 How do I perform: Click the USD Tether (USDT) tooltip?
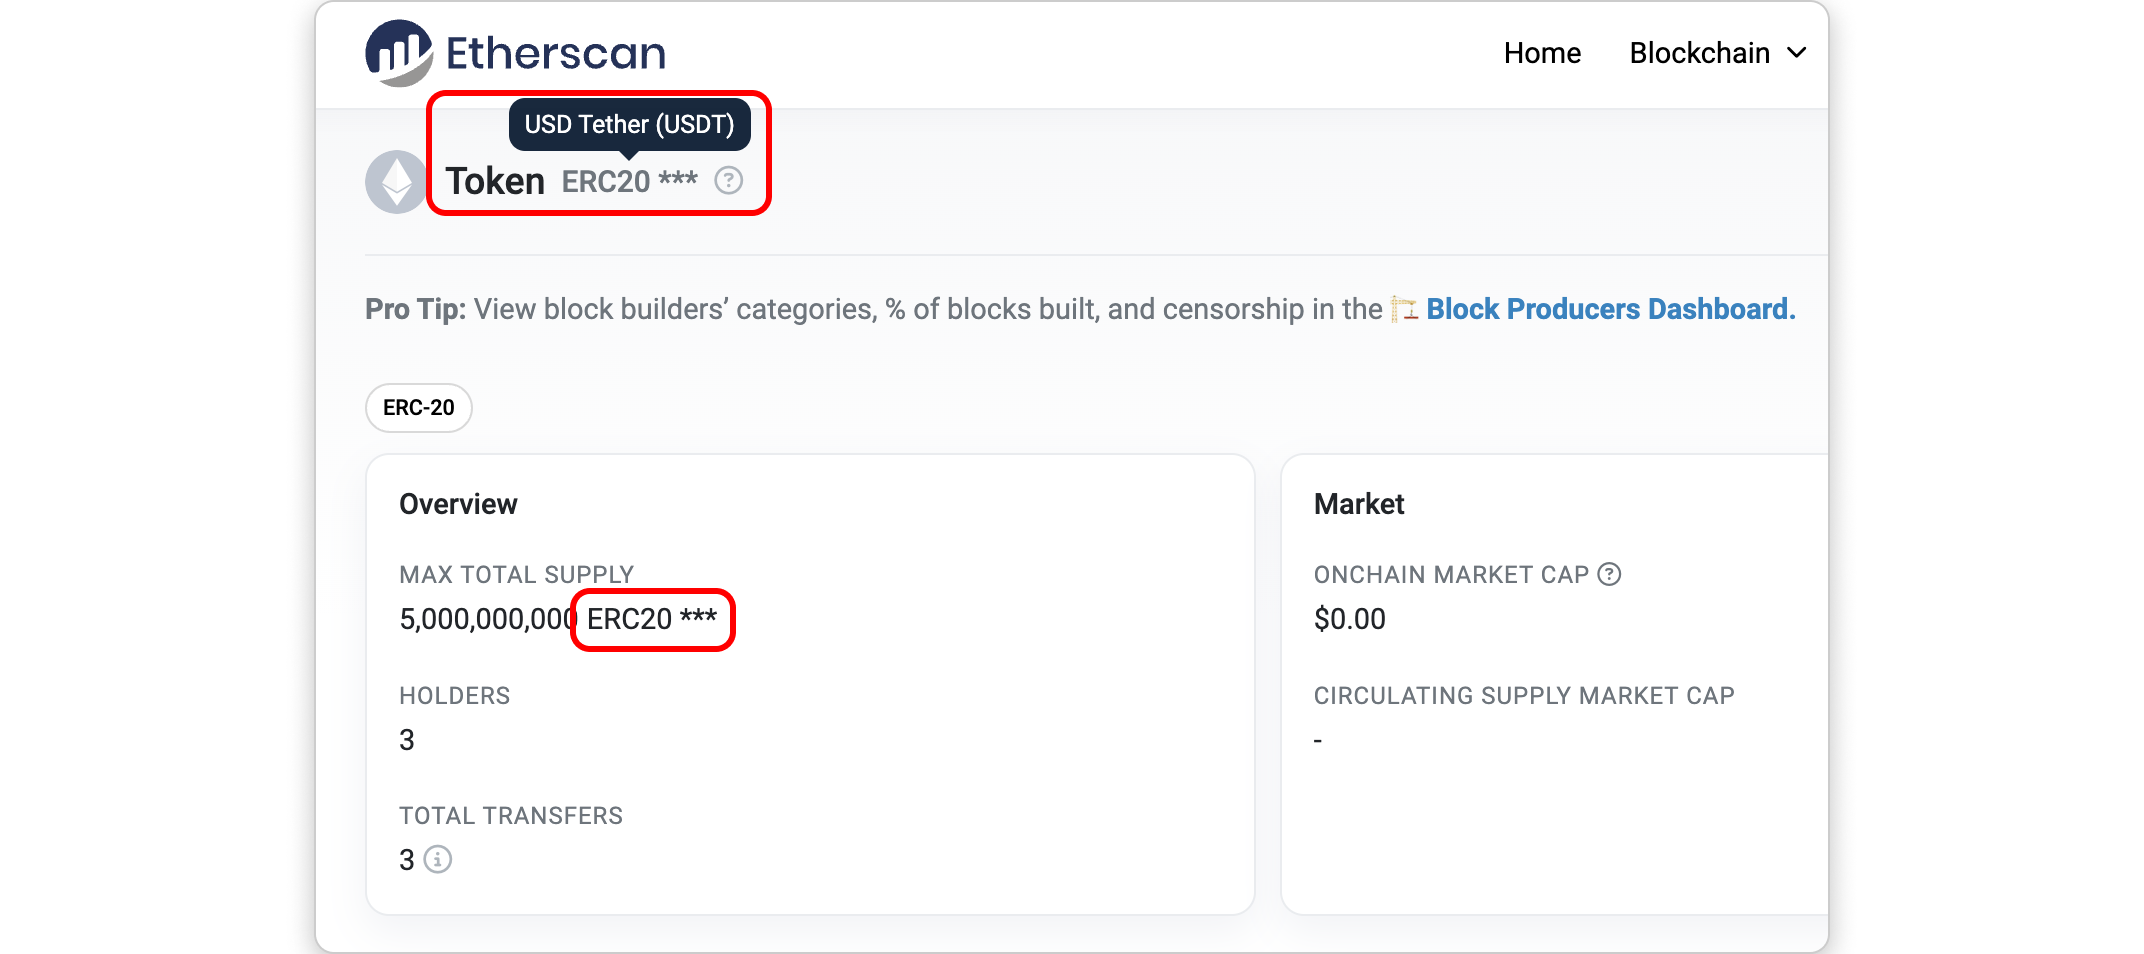click(x=629, y=124)
